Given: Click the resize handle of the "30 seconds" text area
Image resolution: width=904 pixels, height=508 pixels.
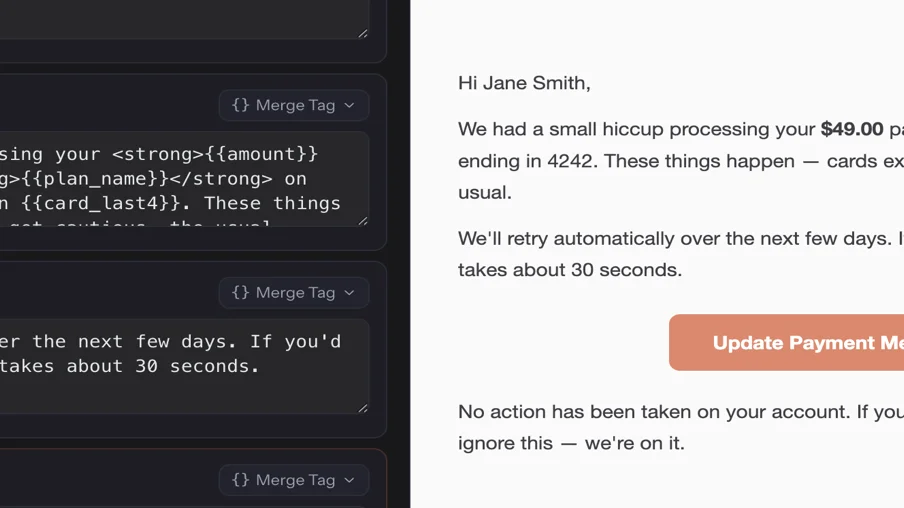Looking at the screenshot, I should 363,408.
